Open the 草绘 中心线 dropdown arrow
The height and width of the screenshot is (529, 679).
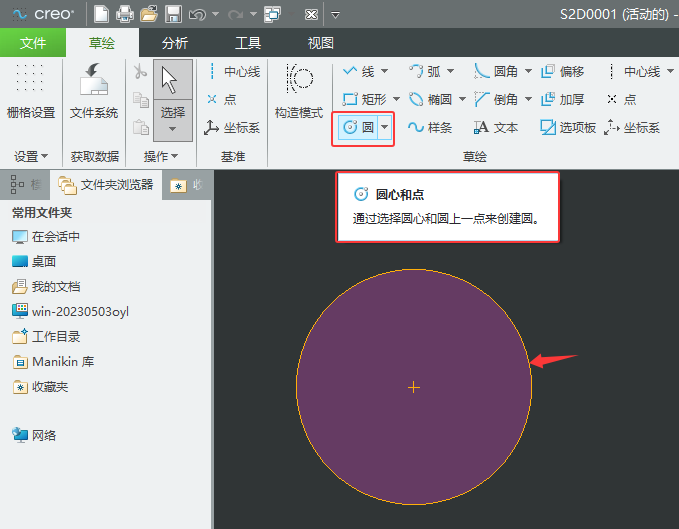[x=670, y=71]
